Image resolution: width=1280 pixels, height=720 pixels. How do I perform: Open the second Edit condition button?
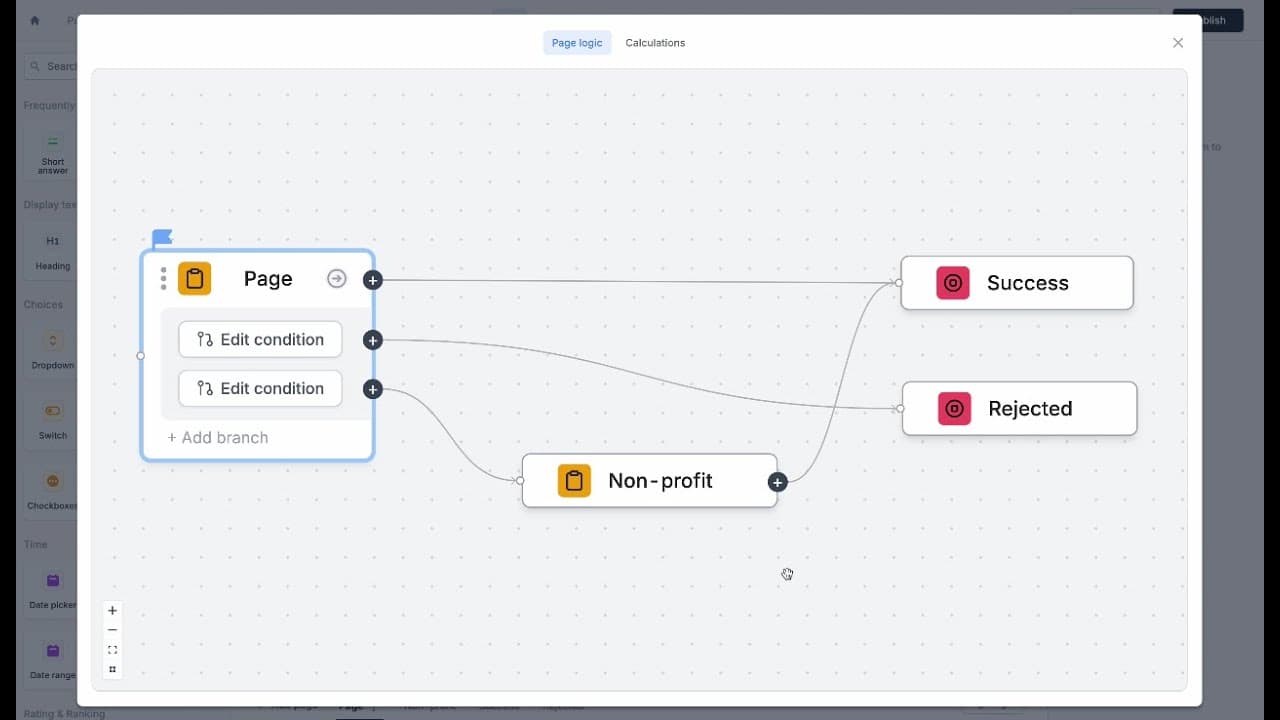click(x=260, y=388)
